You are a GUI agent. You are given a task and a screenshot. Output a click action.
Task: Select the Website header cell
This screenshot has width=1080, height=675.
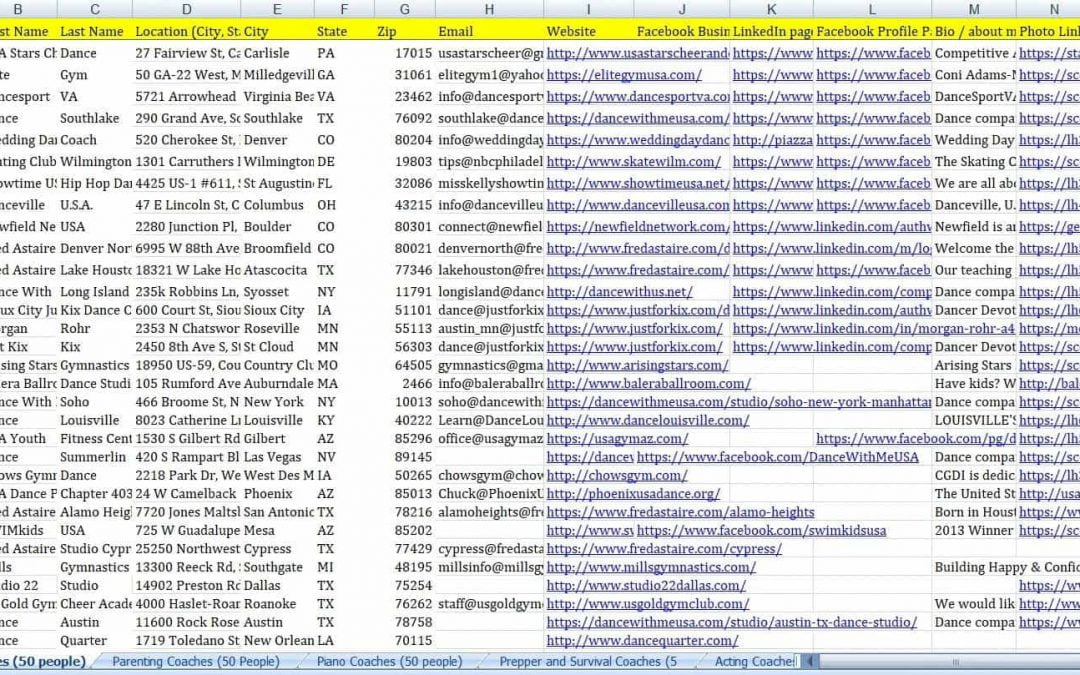coord(588,31)
